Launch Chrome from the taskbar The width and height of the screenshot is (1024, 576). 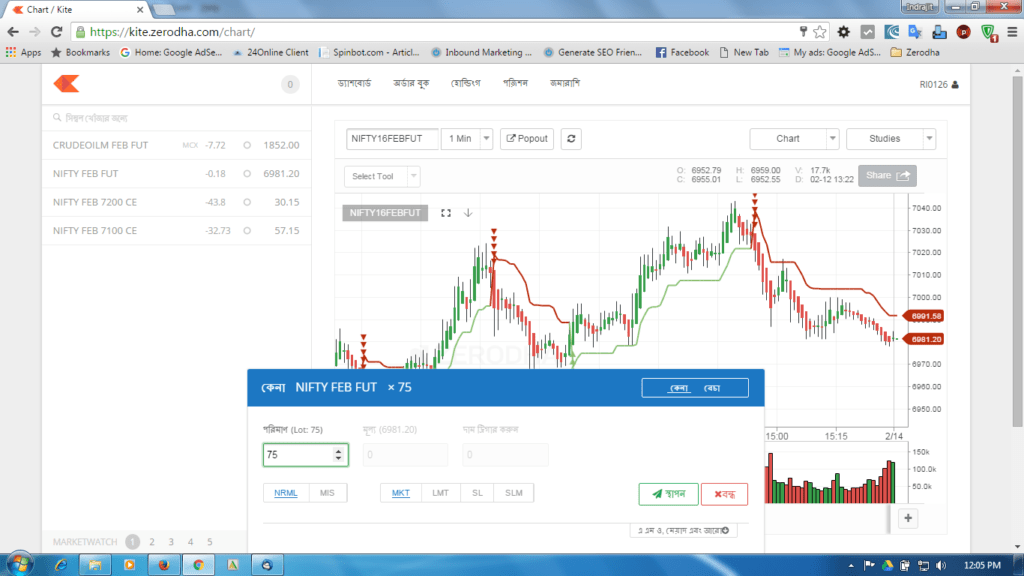(x=196, y=564)
